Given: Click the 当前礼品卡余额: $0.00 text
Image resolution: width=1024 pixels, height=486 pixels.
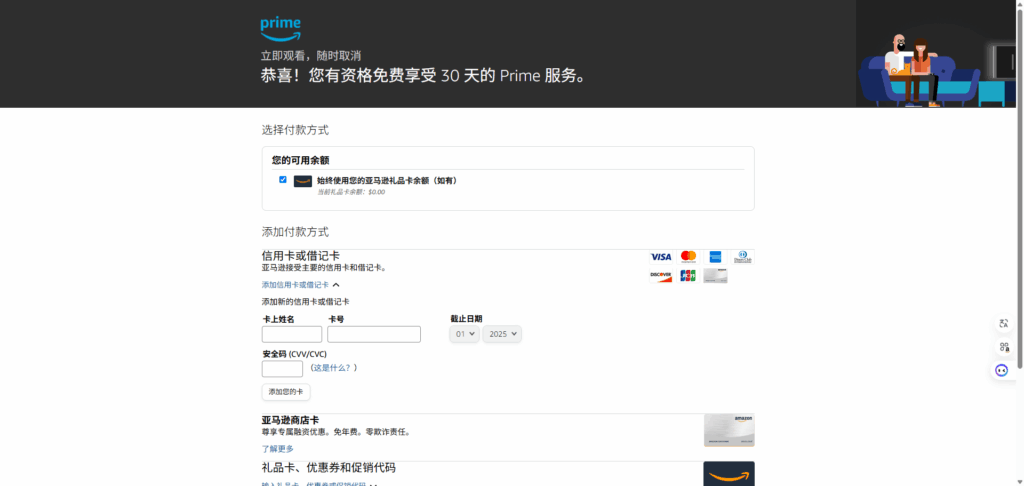Looking at the screenshot, I should (351, 192).
